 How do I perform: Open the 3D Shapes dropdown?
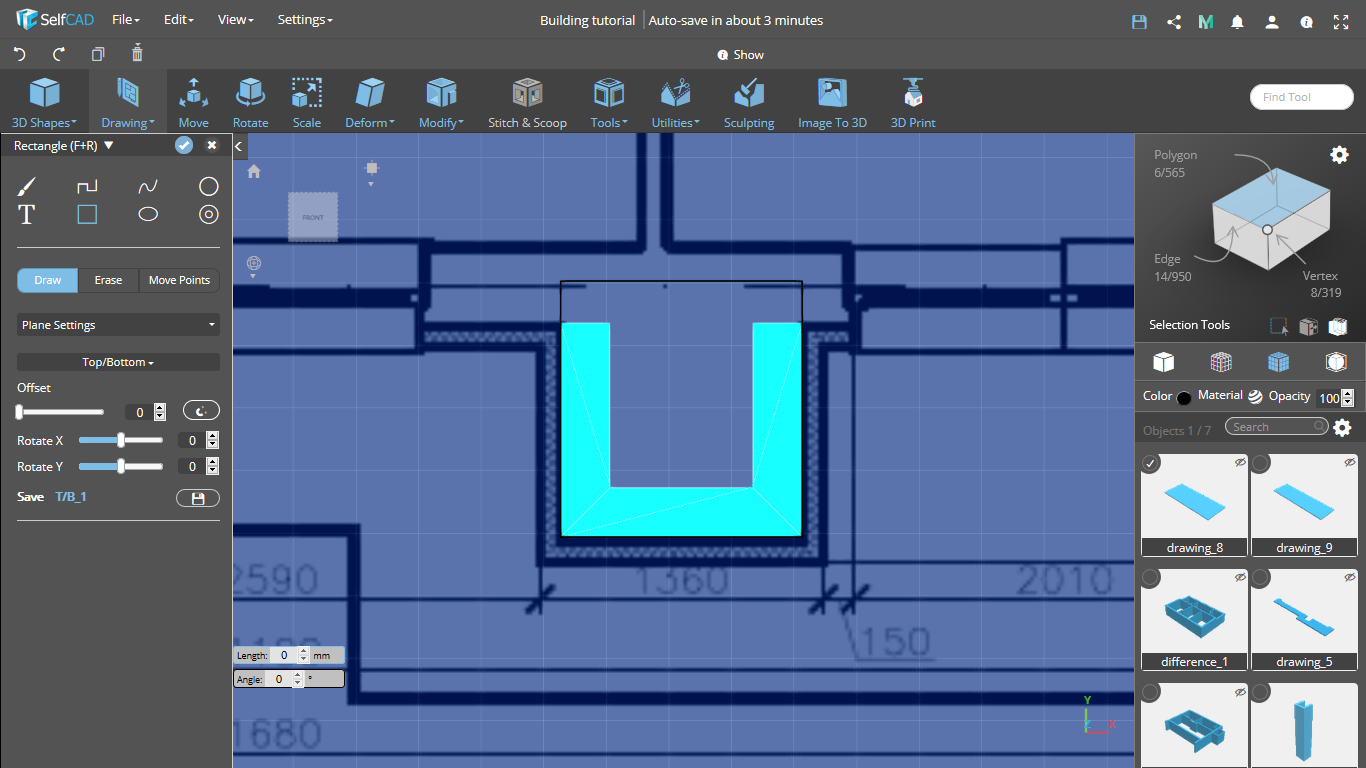[44, 103]
